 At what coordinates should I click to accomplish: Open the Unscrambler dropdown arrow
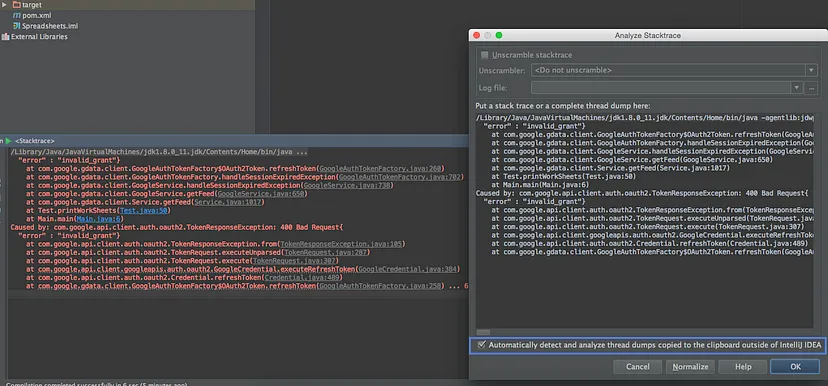[x=811, y=70]
